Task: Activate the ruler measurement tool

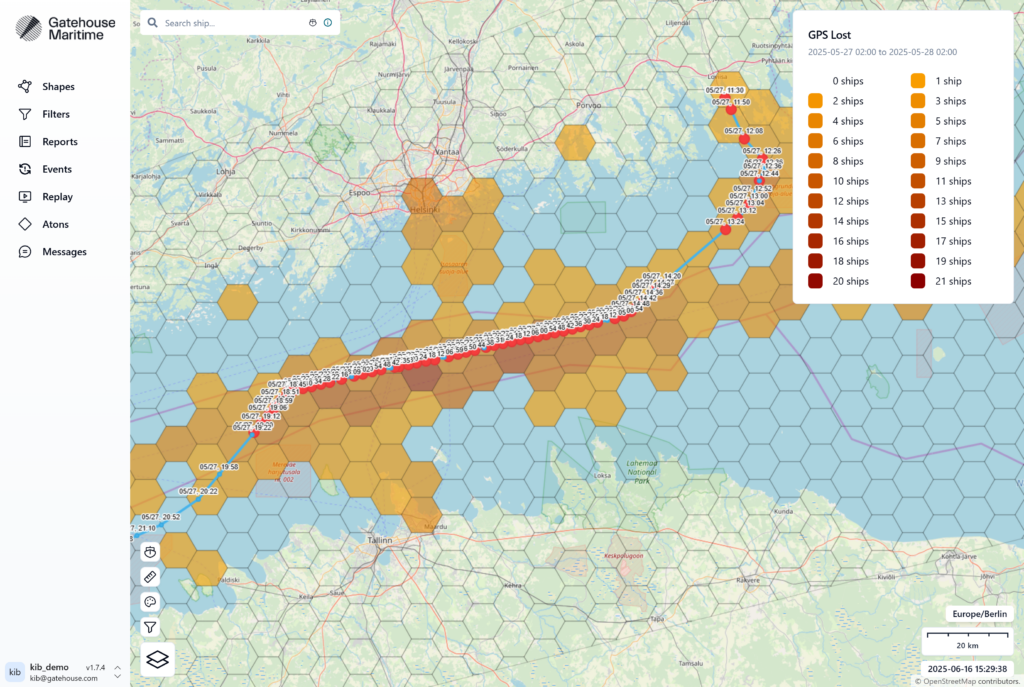Action: (150, 577)
